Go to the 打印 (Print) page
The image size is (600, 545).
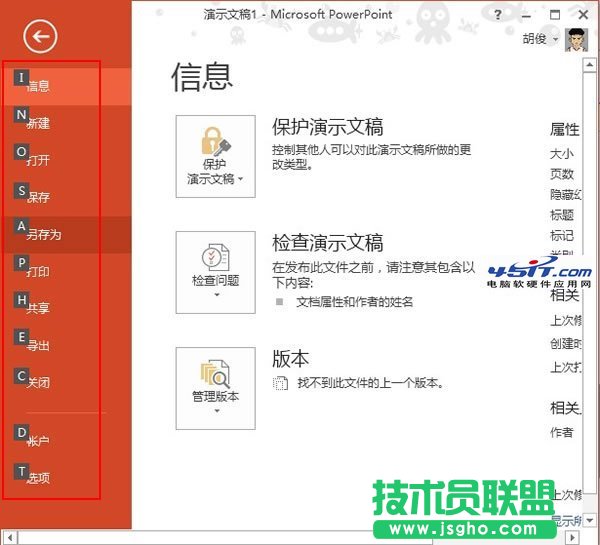click(x=40, y=272)
